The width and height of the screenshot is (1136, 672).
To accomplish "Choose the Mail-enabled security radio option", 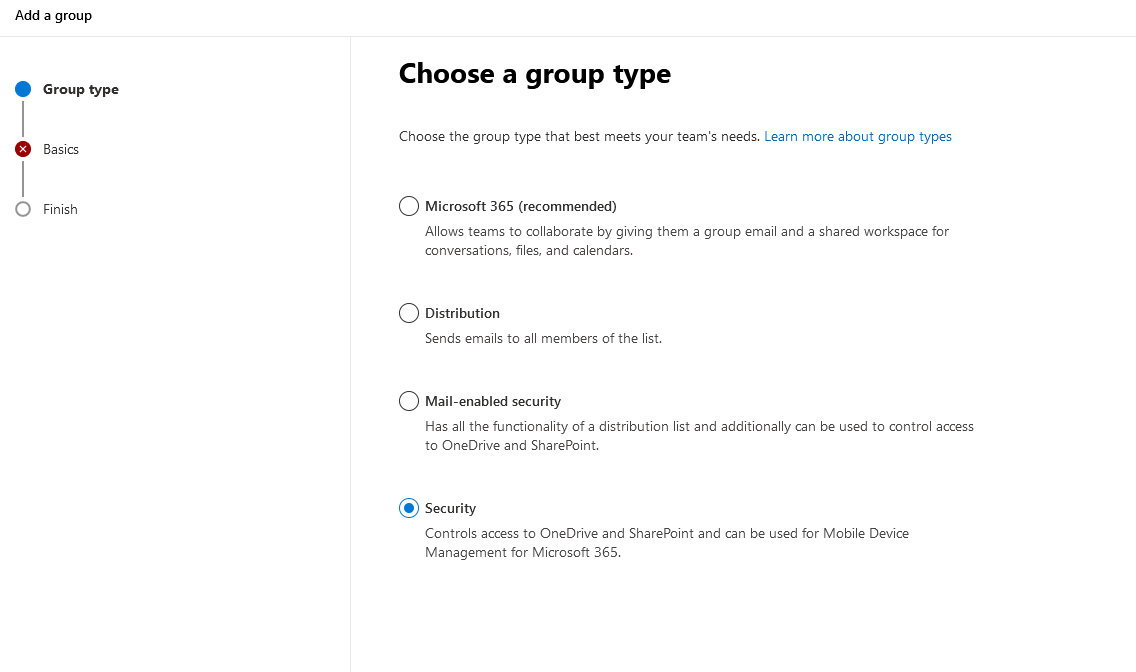I will coord(409,401).
